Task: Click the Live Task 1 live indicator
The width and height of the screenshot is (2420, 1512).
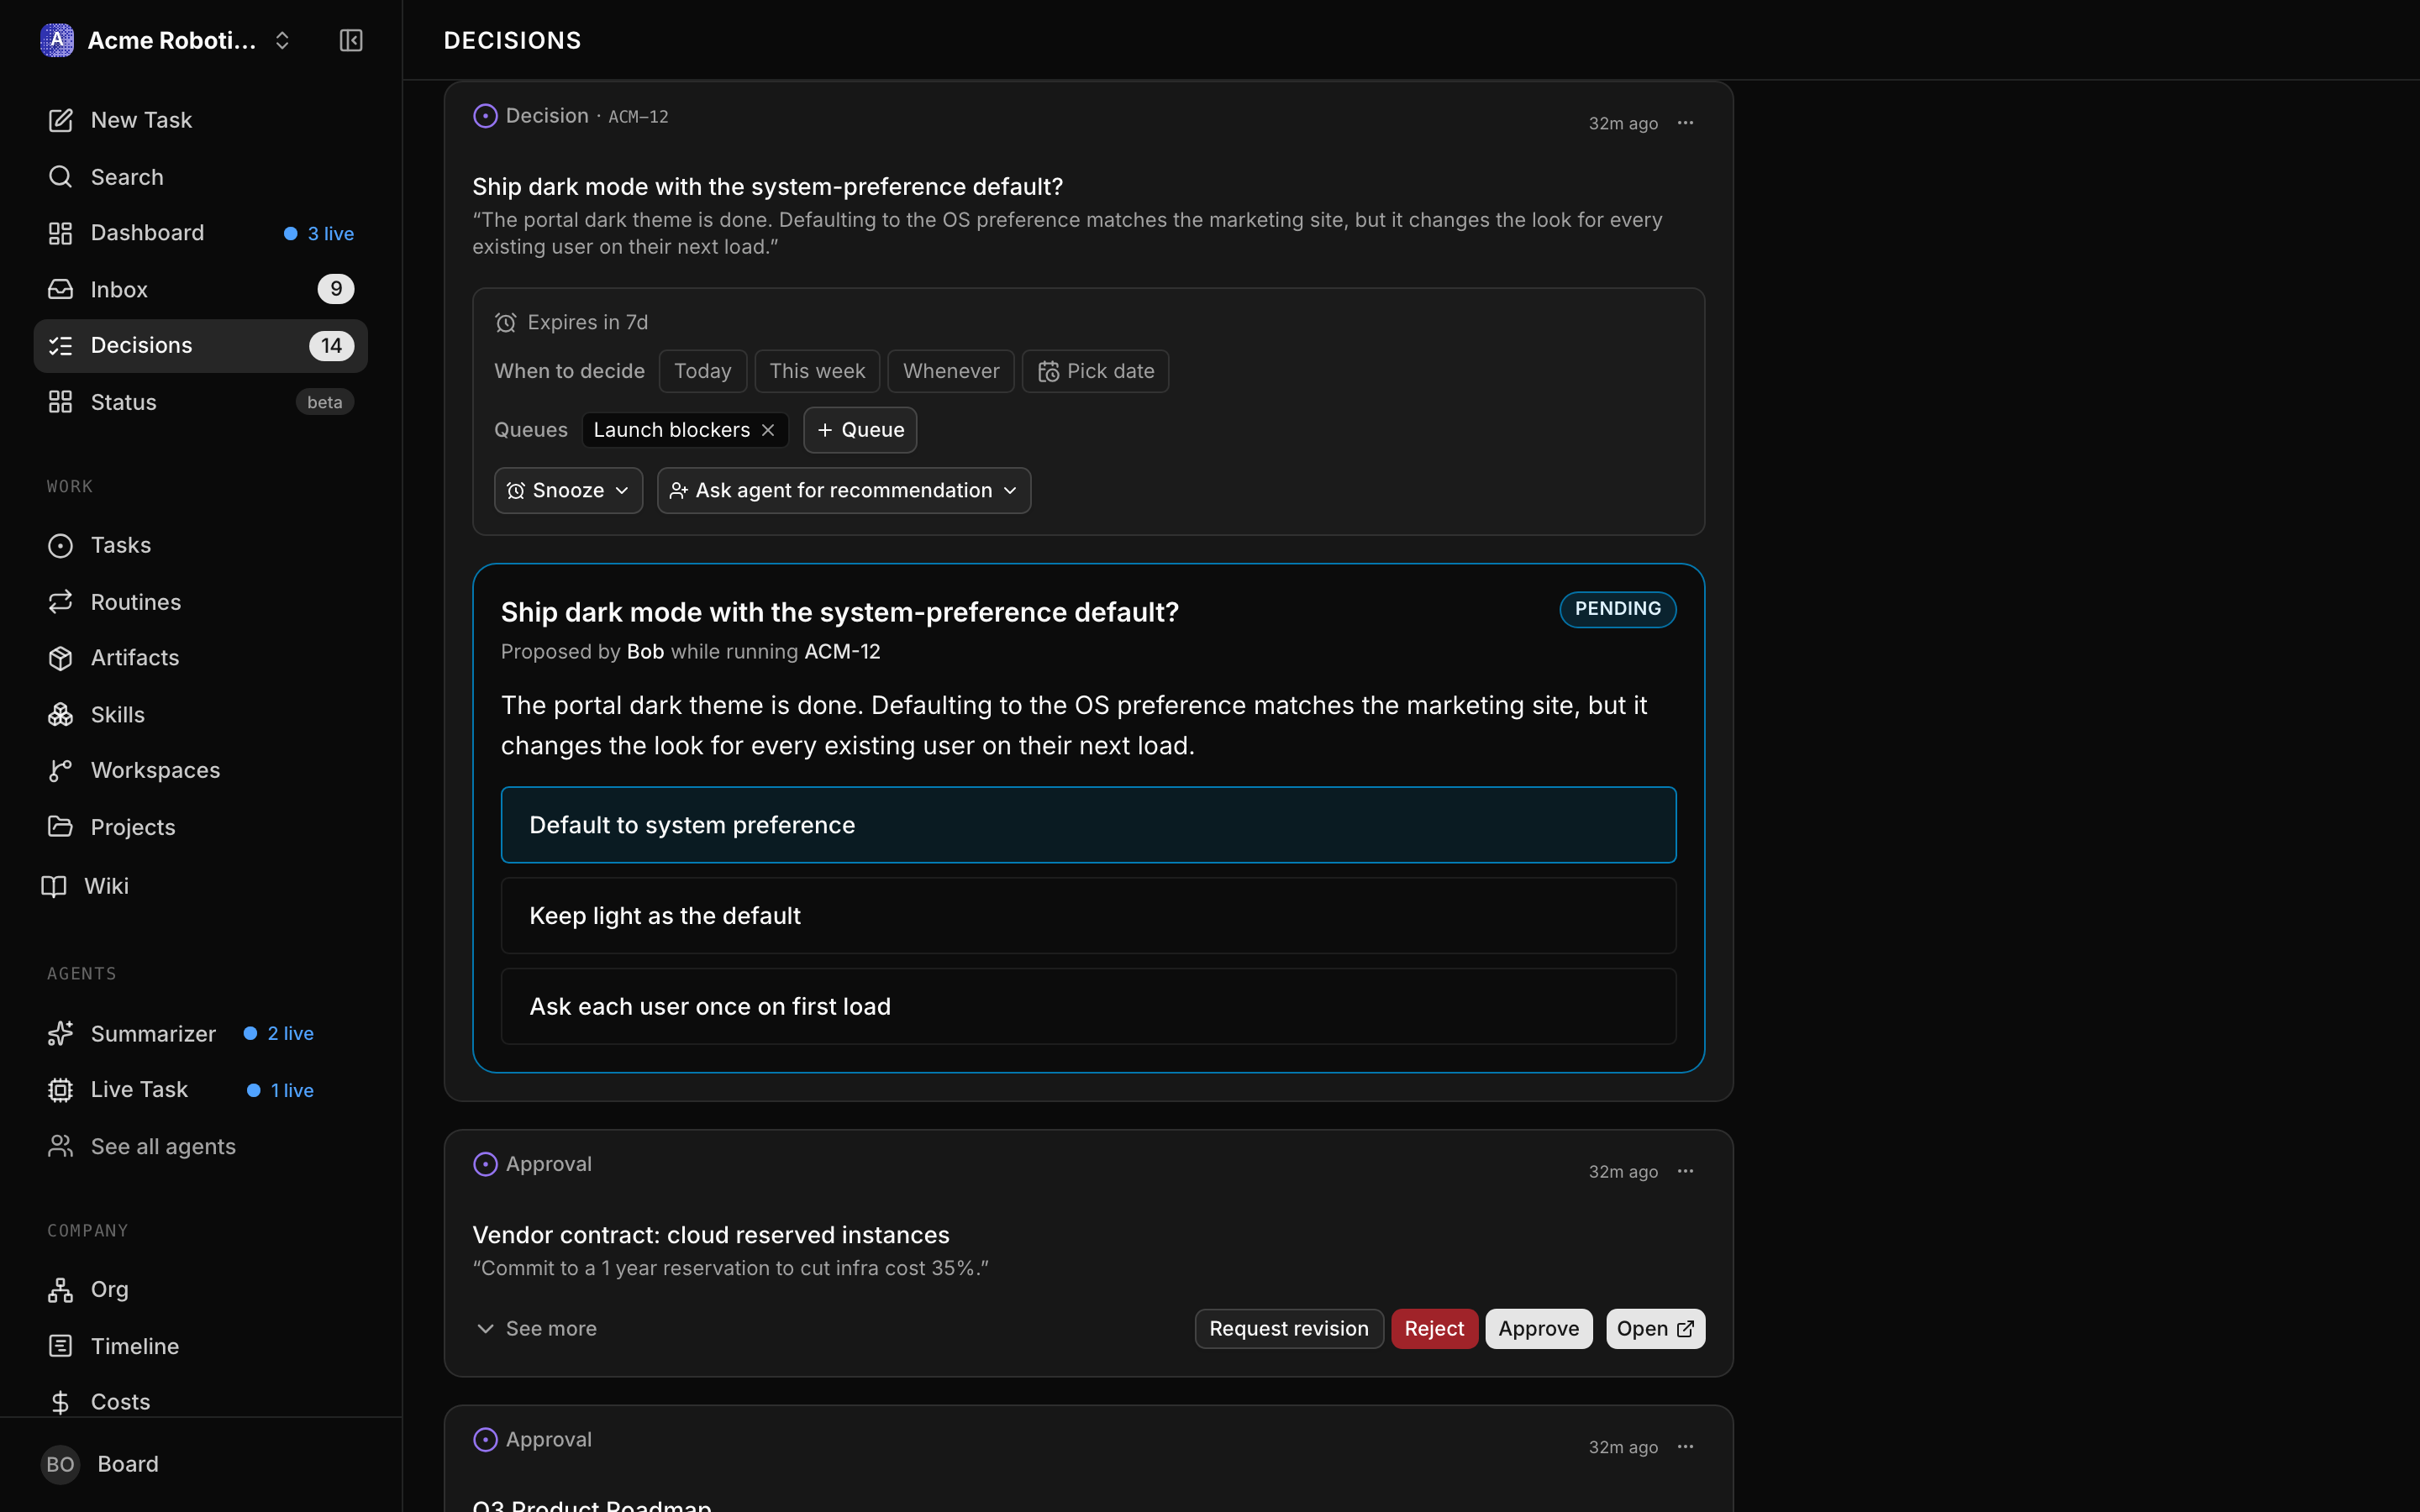Action: pyautogui.click(x=281, y=1090)
